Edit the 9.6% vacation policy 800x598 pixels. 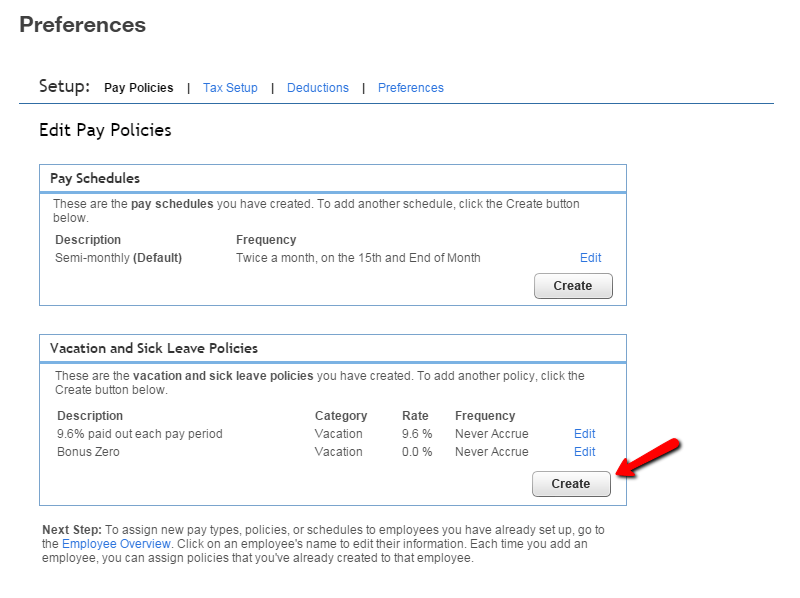pyautogui.click(x=584, y=434)
